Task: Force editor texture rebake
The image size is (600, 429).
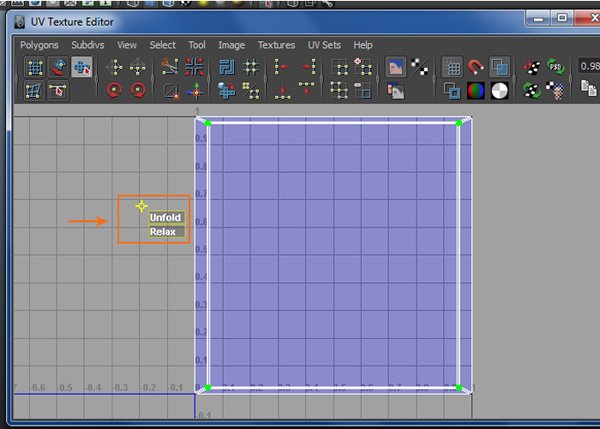Action: (x=532, y=91)
